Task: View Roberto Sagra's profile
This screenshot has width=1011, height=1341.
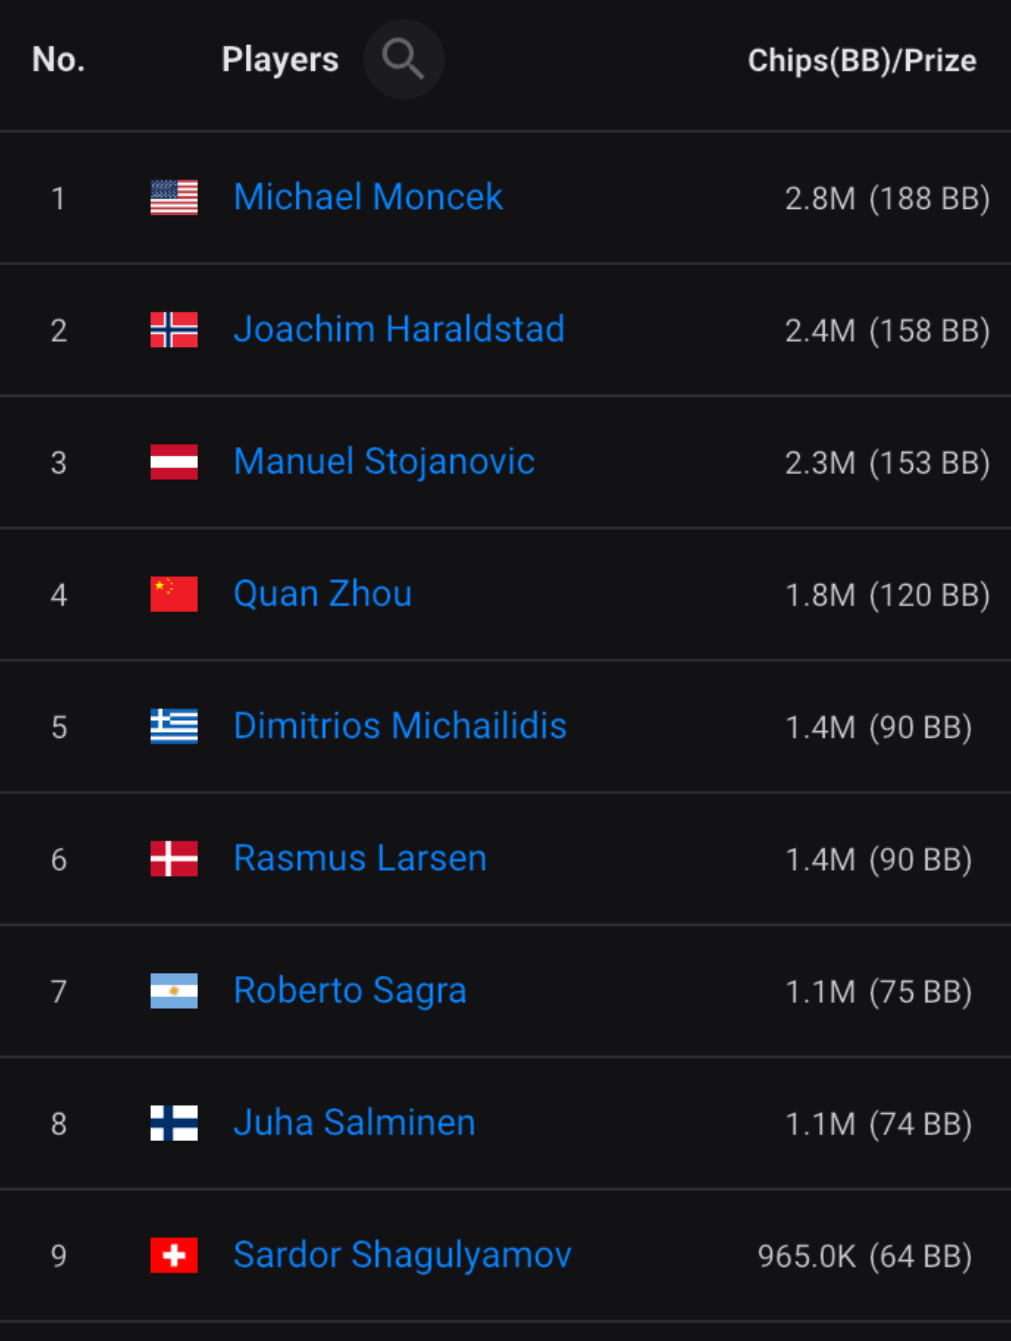Action: (350, 990)
